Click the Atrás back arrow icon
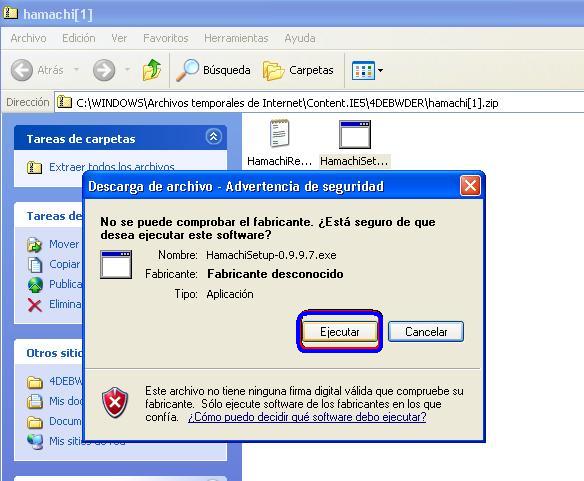The image size is (584, 481). (22, 70)
